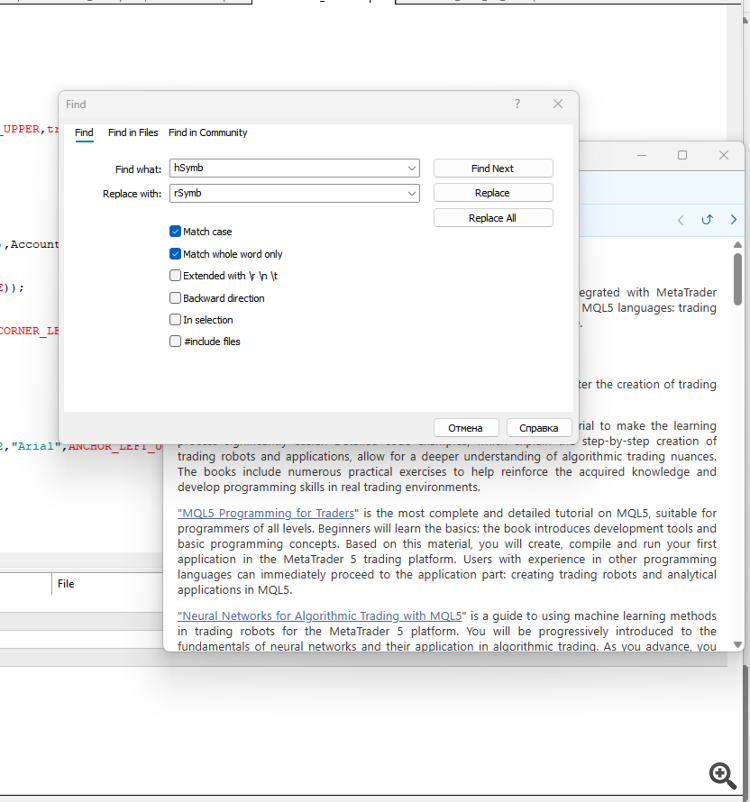Click the Replace All button
This screenshot has width=750, height=802.
coord(493,218)
